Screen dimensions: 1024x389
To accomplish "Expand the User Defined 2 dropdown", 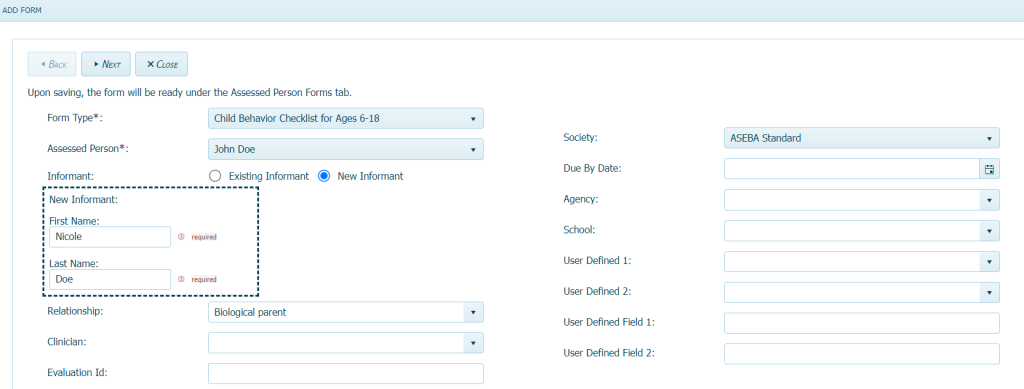I will click(989, 292).
